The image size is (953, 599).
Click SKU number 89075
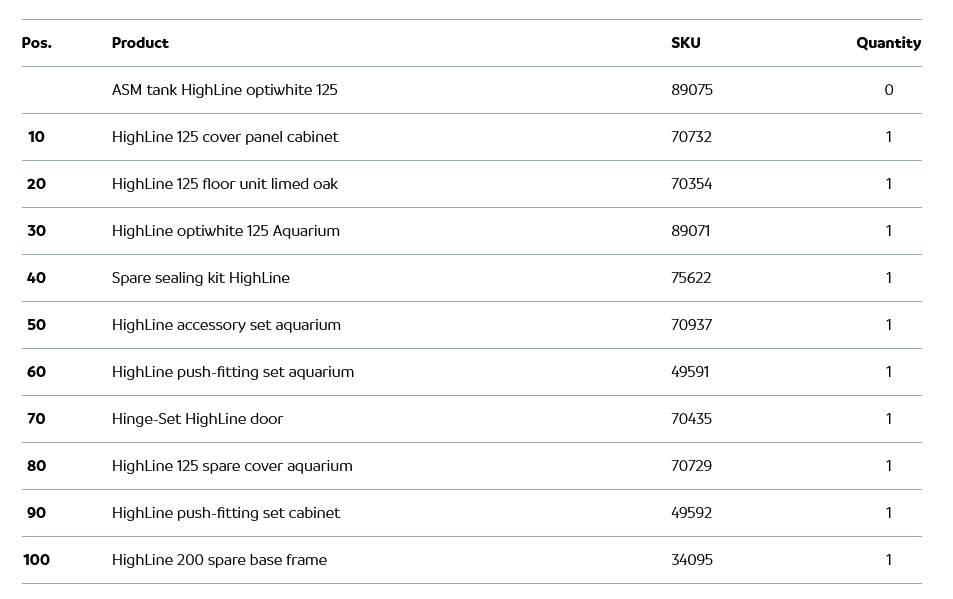692,90
